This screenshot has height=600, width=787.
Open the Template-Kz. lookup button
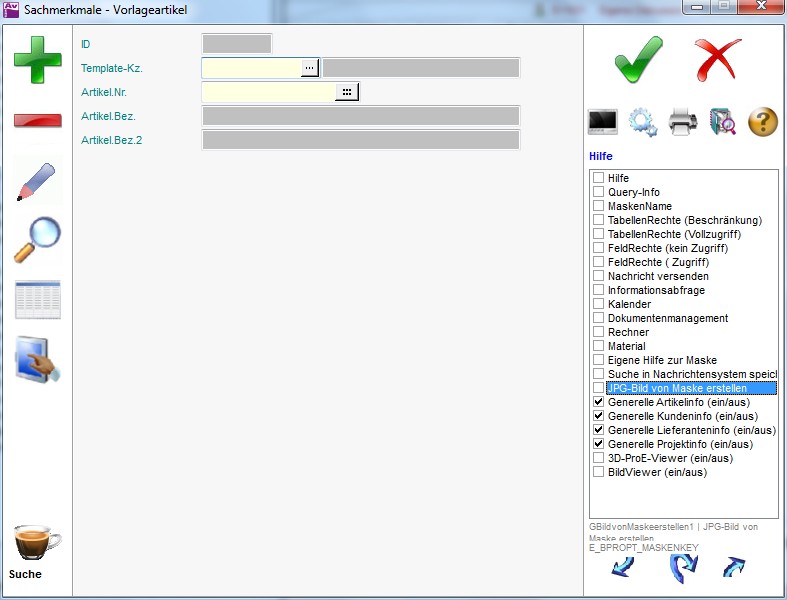310,68
